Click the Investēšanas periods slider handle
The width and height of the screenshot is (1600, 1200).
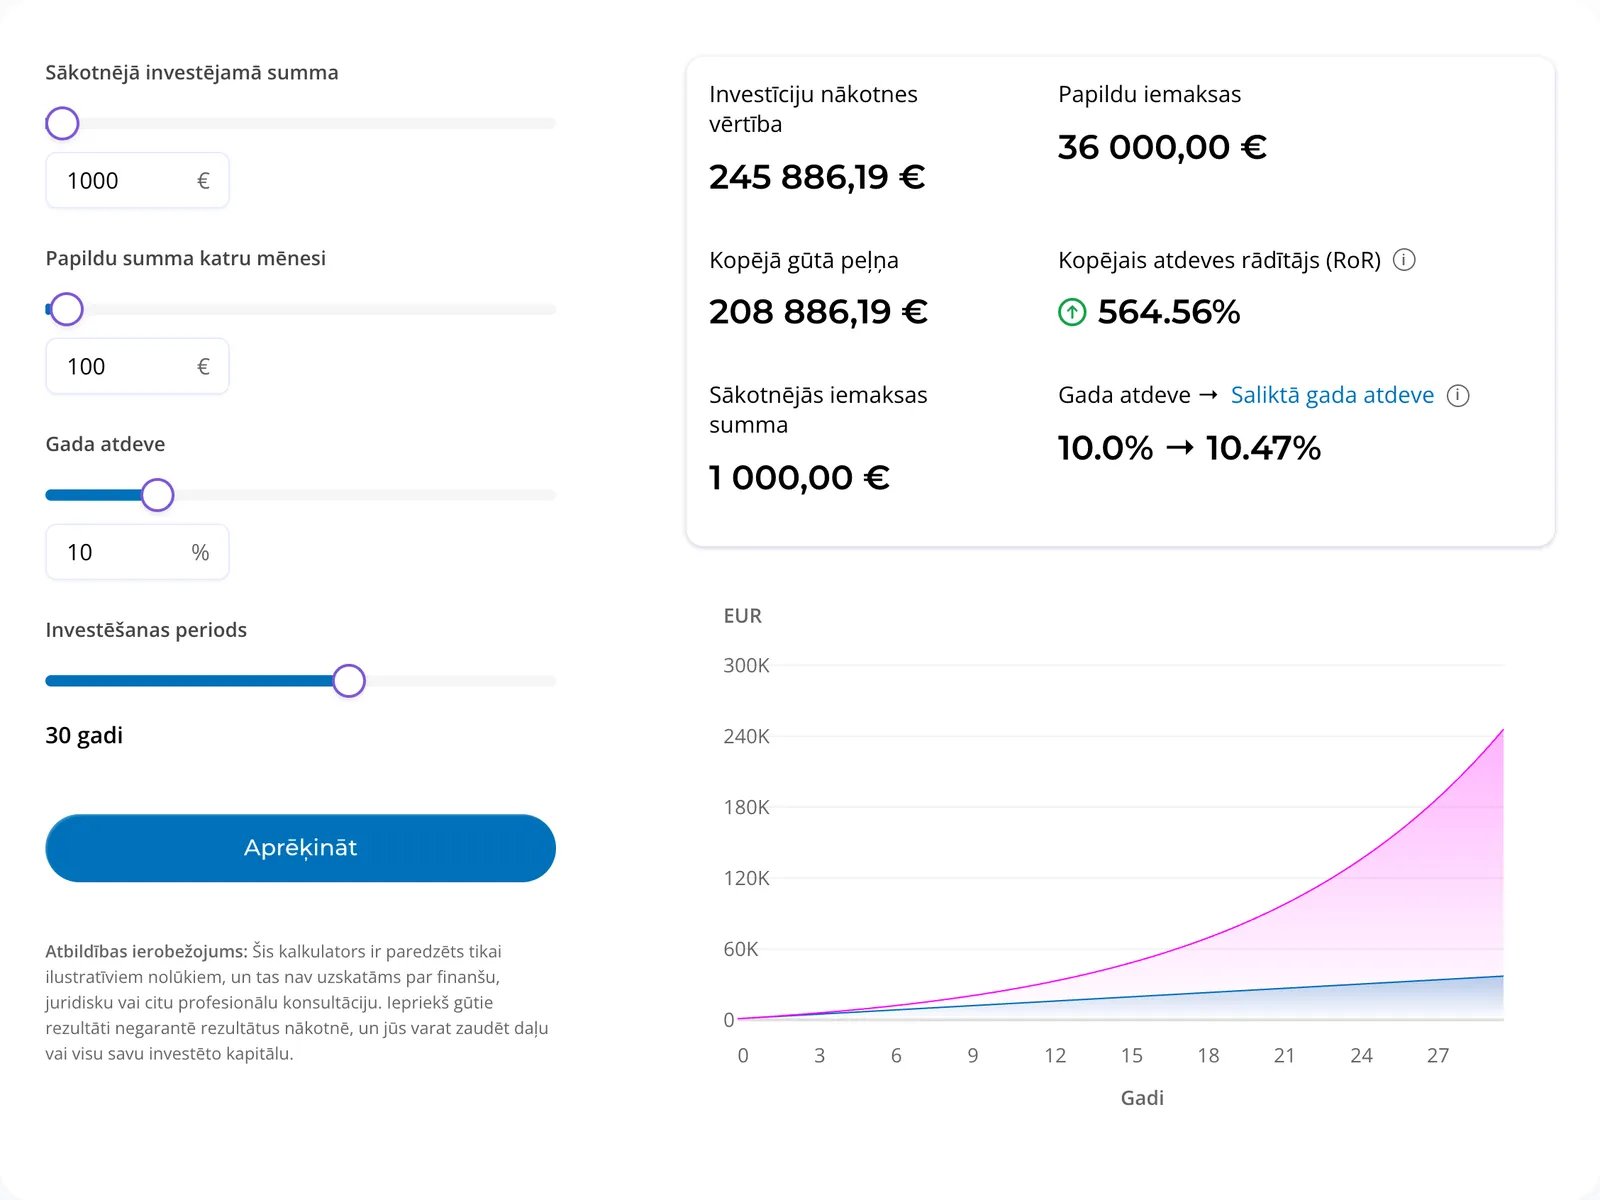click(349, 681)
